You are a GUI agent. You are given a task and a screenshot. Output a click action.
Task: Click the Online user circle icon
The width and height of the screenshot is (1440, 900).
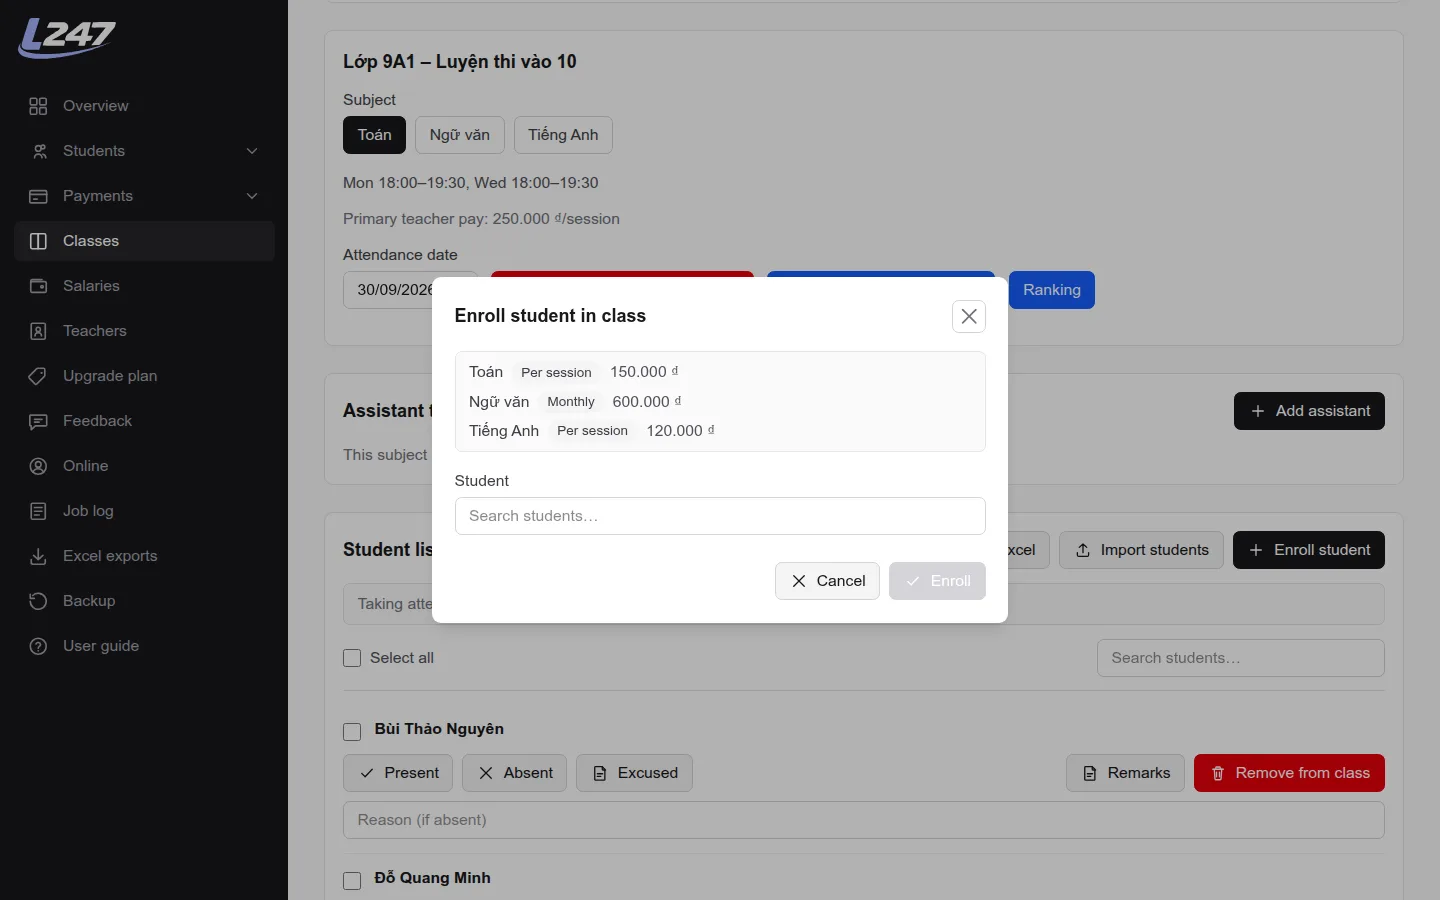click(38, 466)
